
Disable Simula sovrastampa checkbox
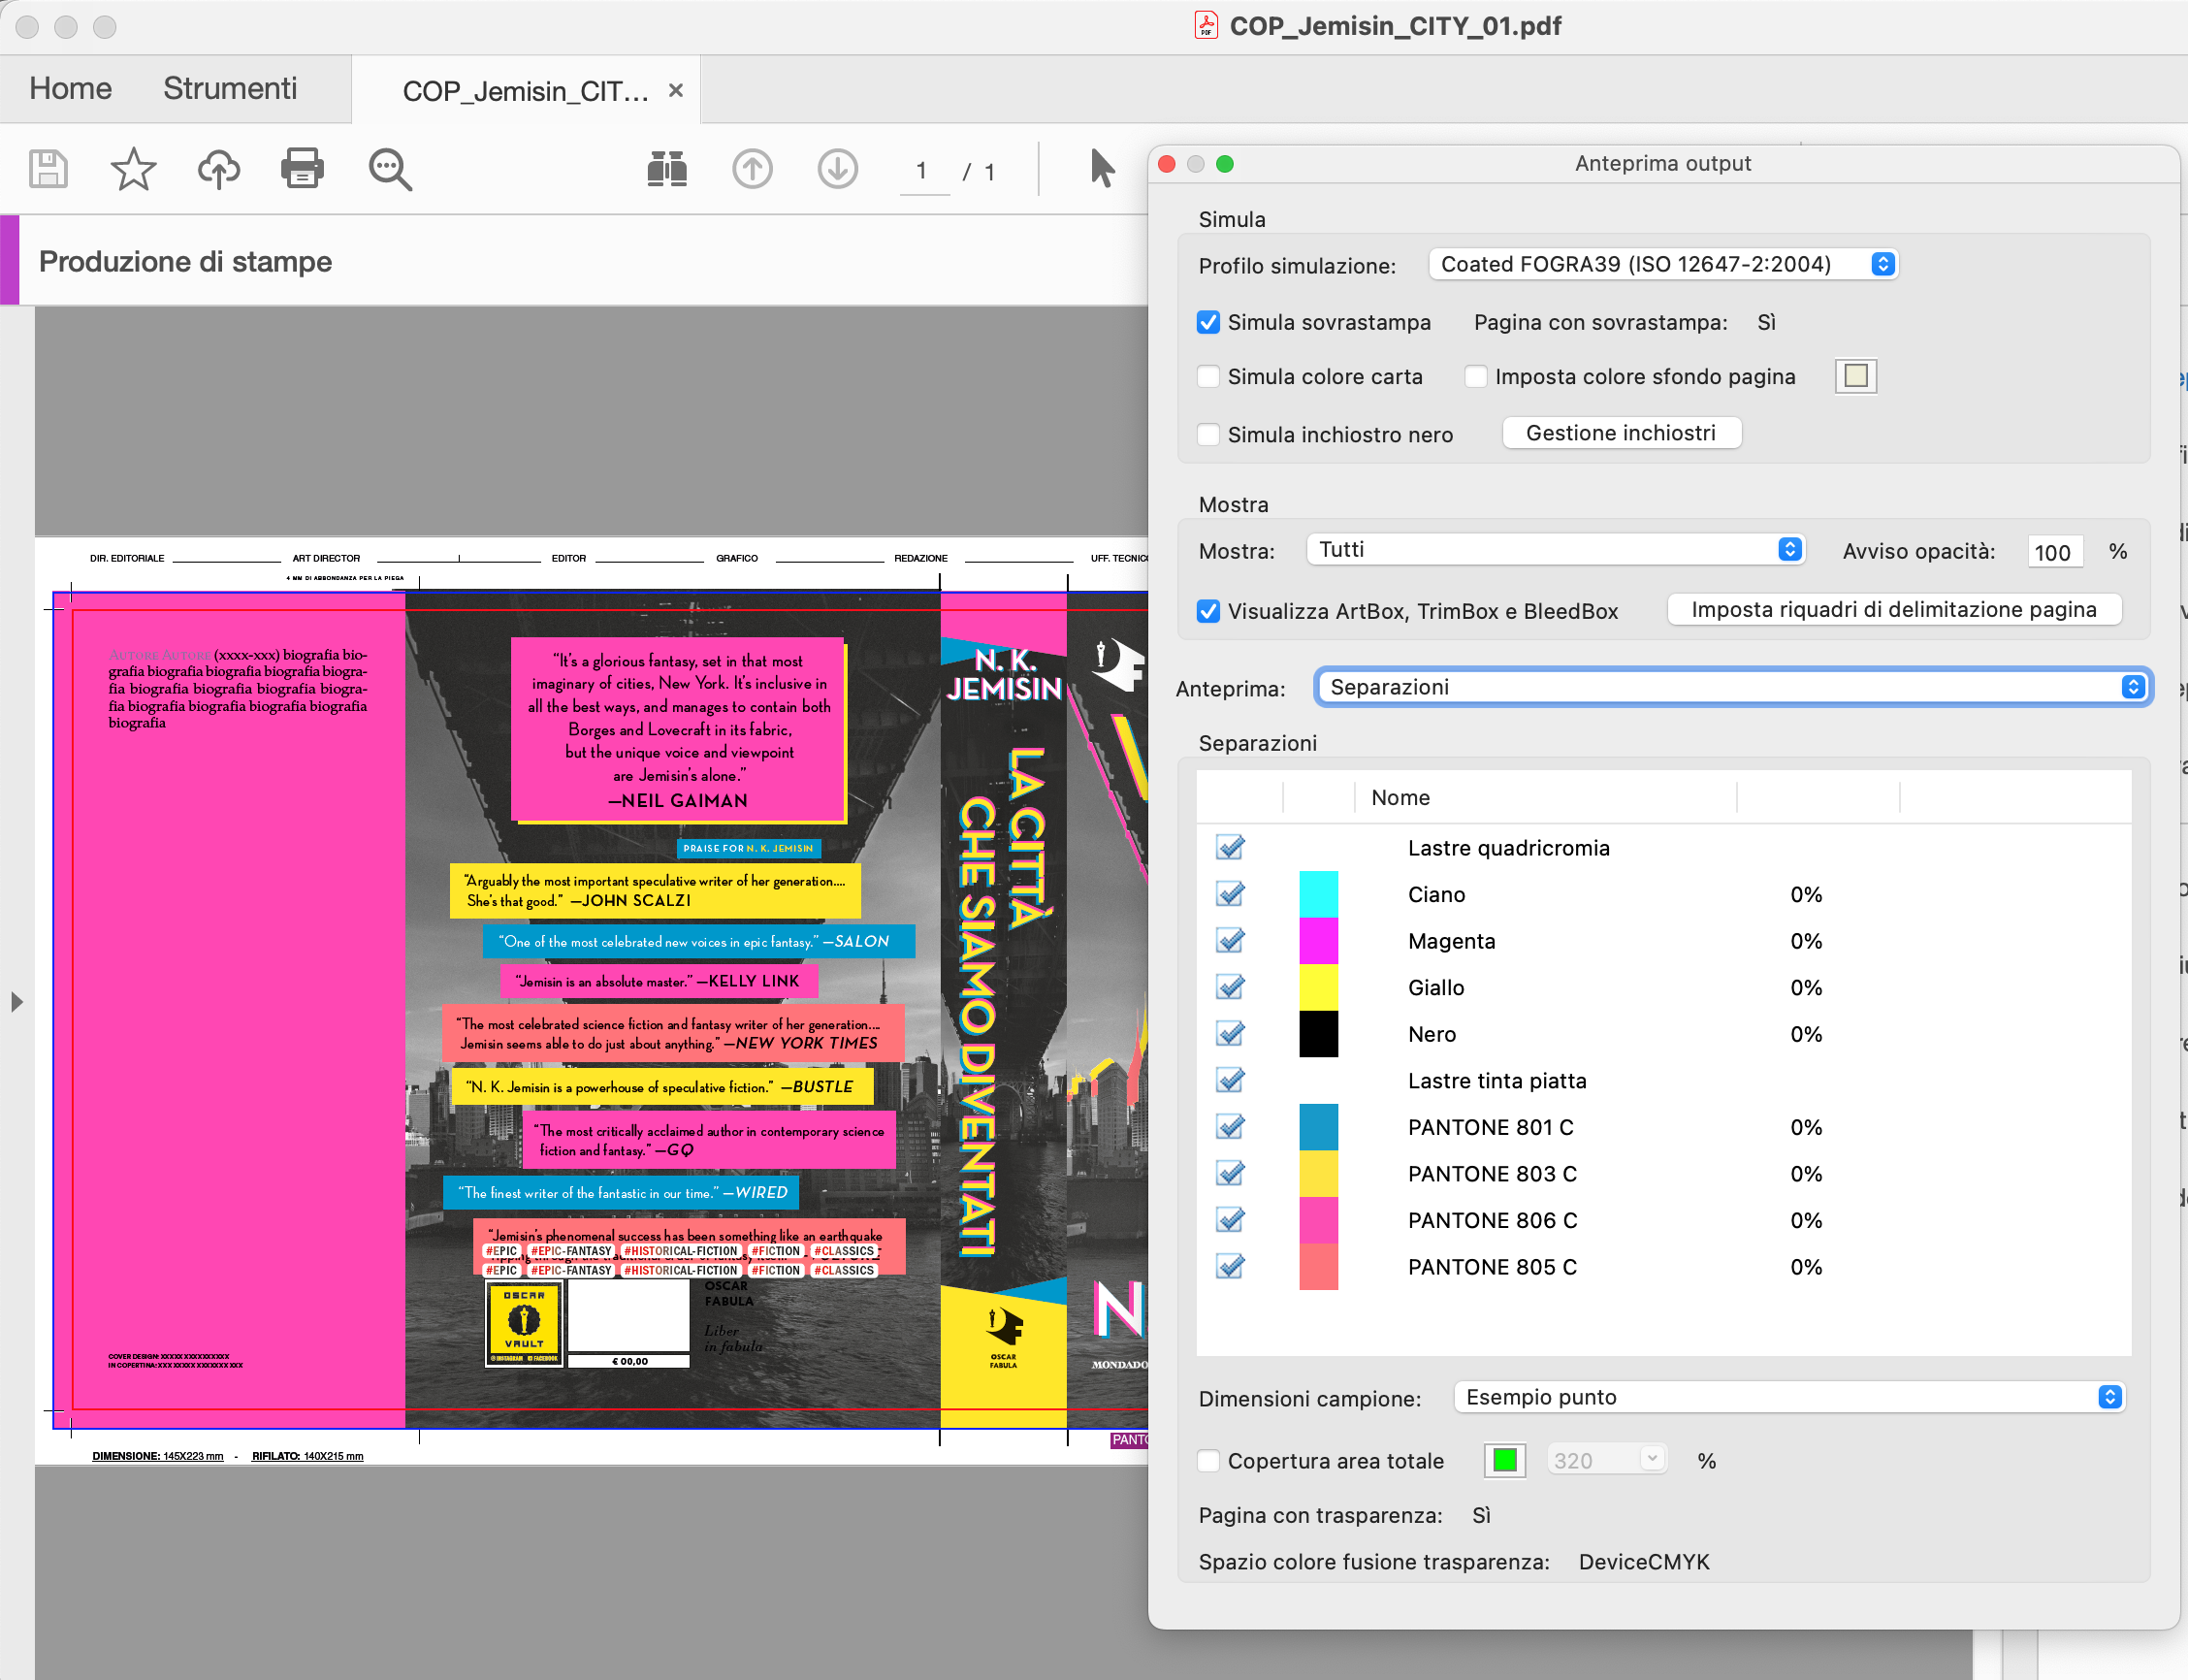(1208, 322)
